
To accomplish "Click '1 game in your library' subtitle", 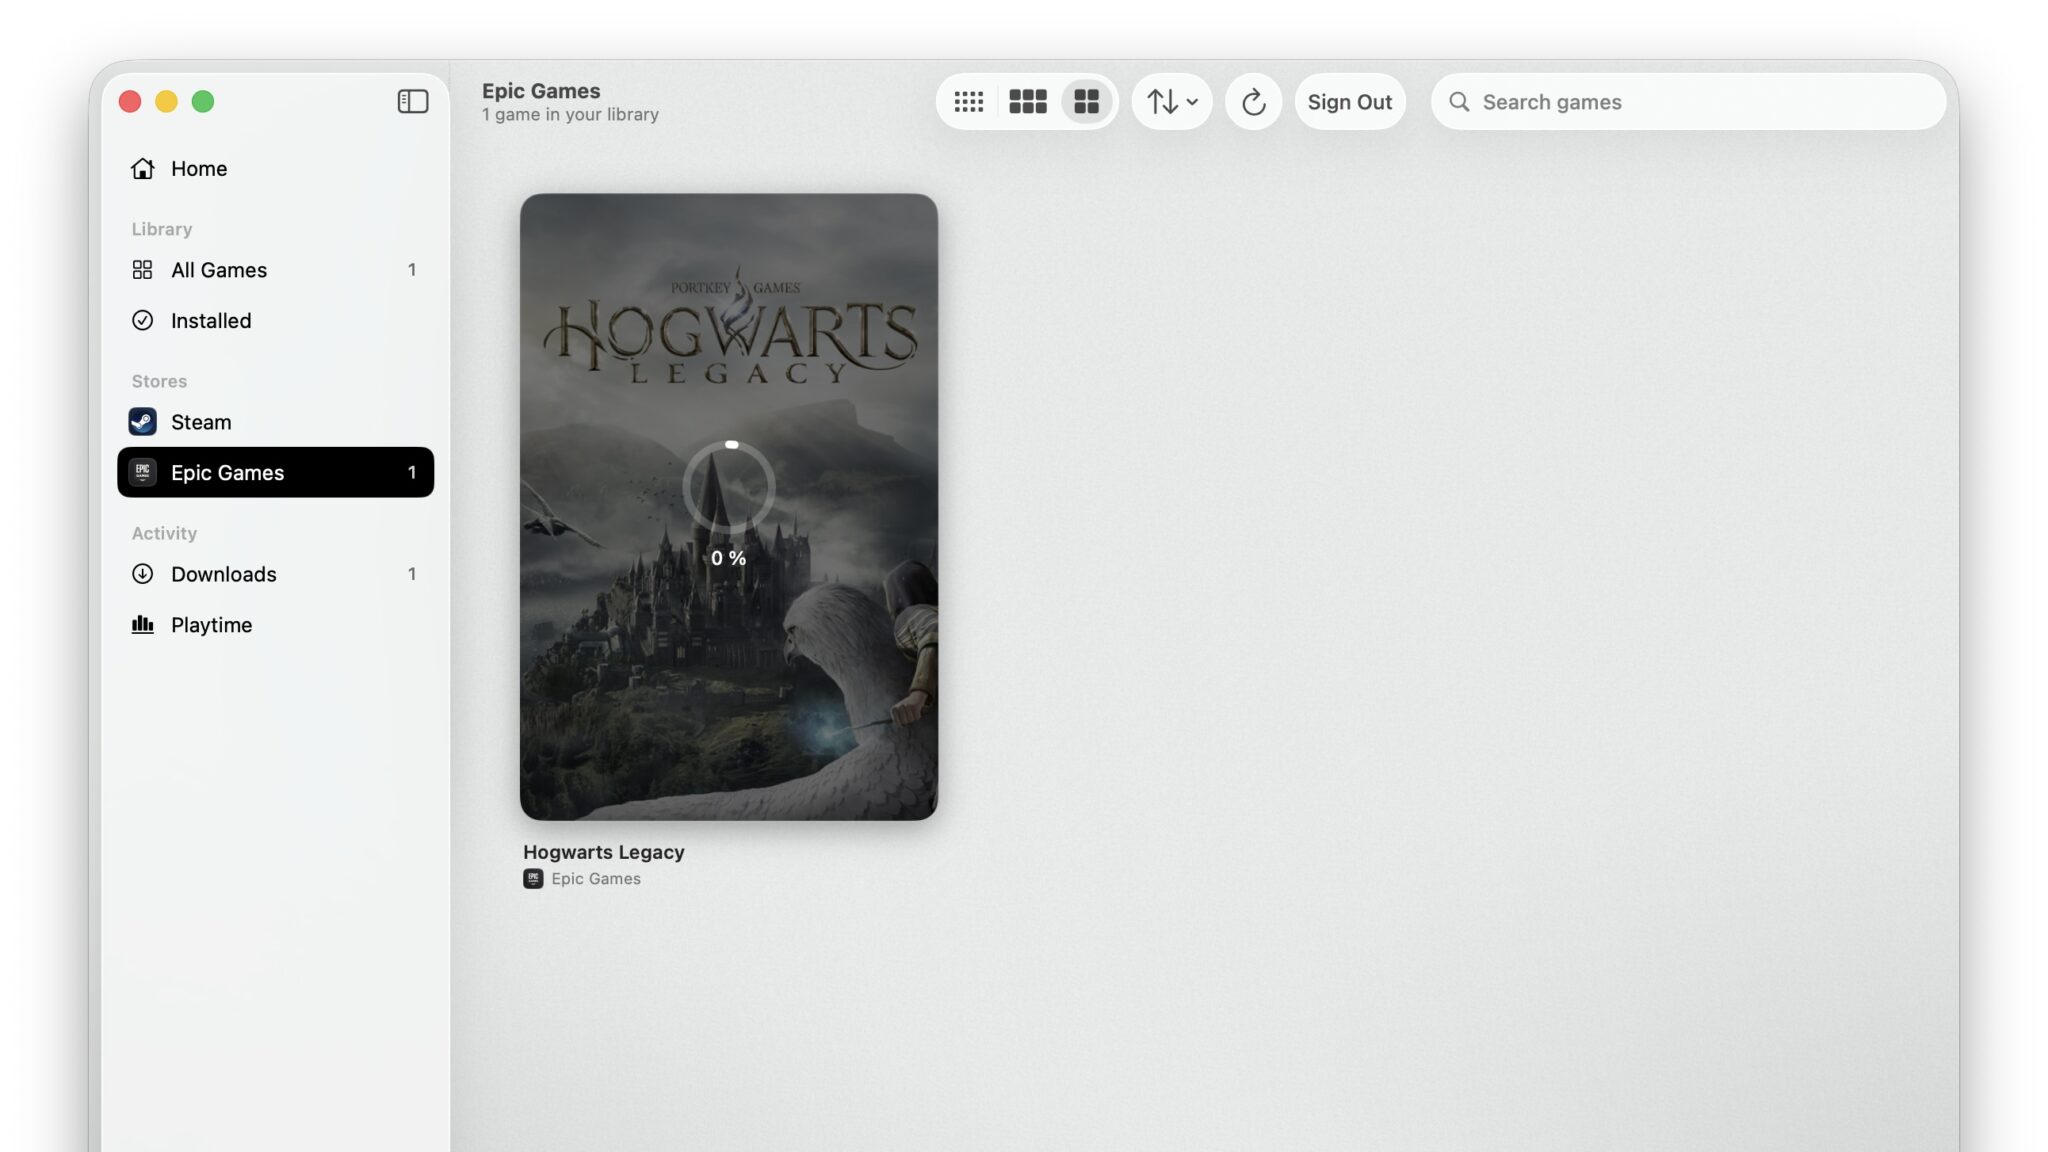I will click(570, 115).
